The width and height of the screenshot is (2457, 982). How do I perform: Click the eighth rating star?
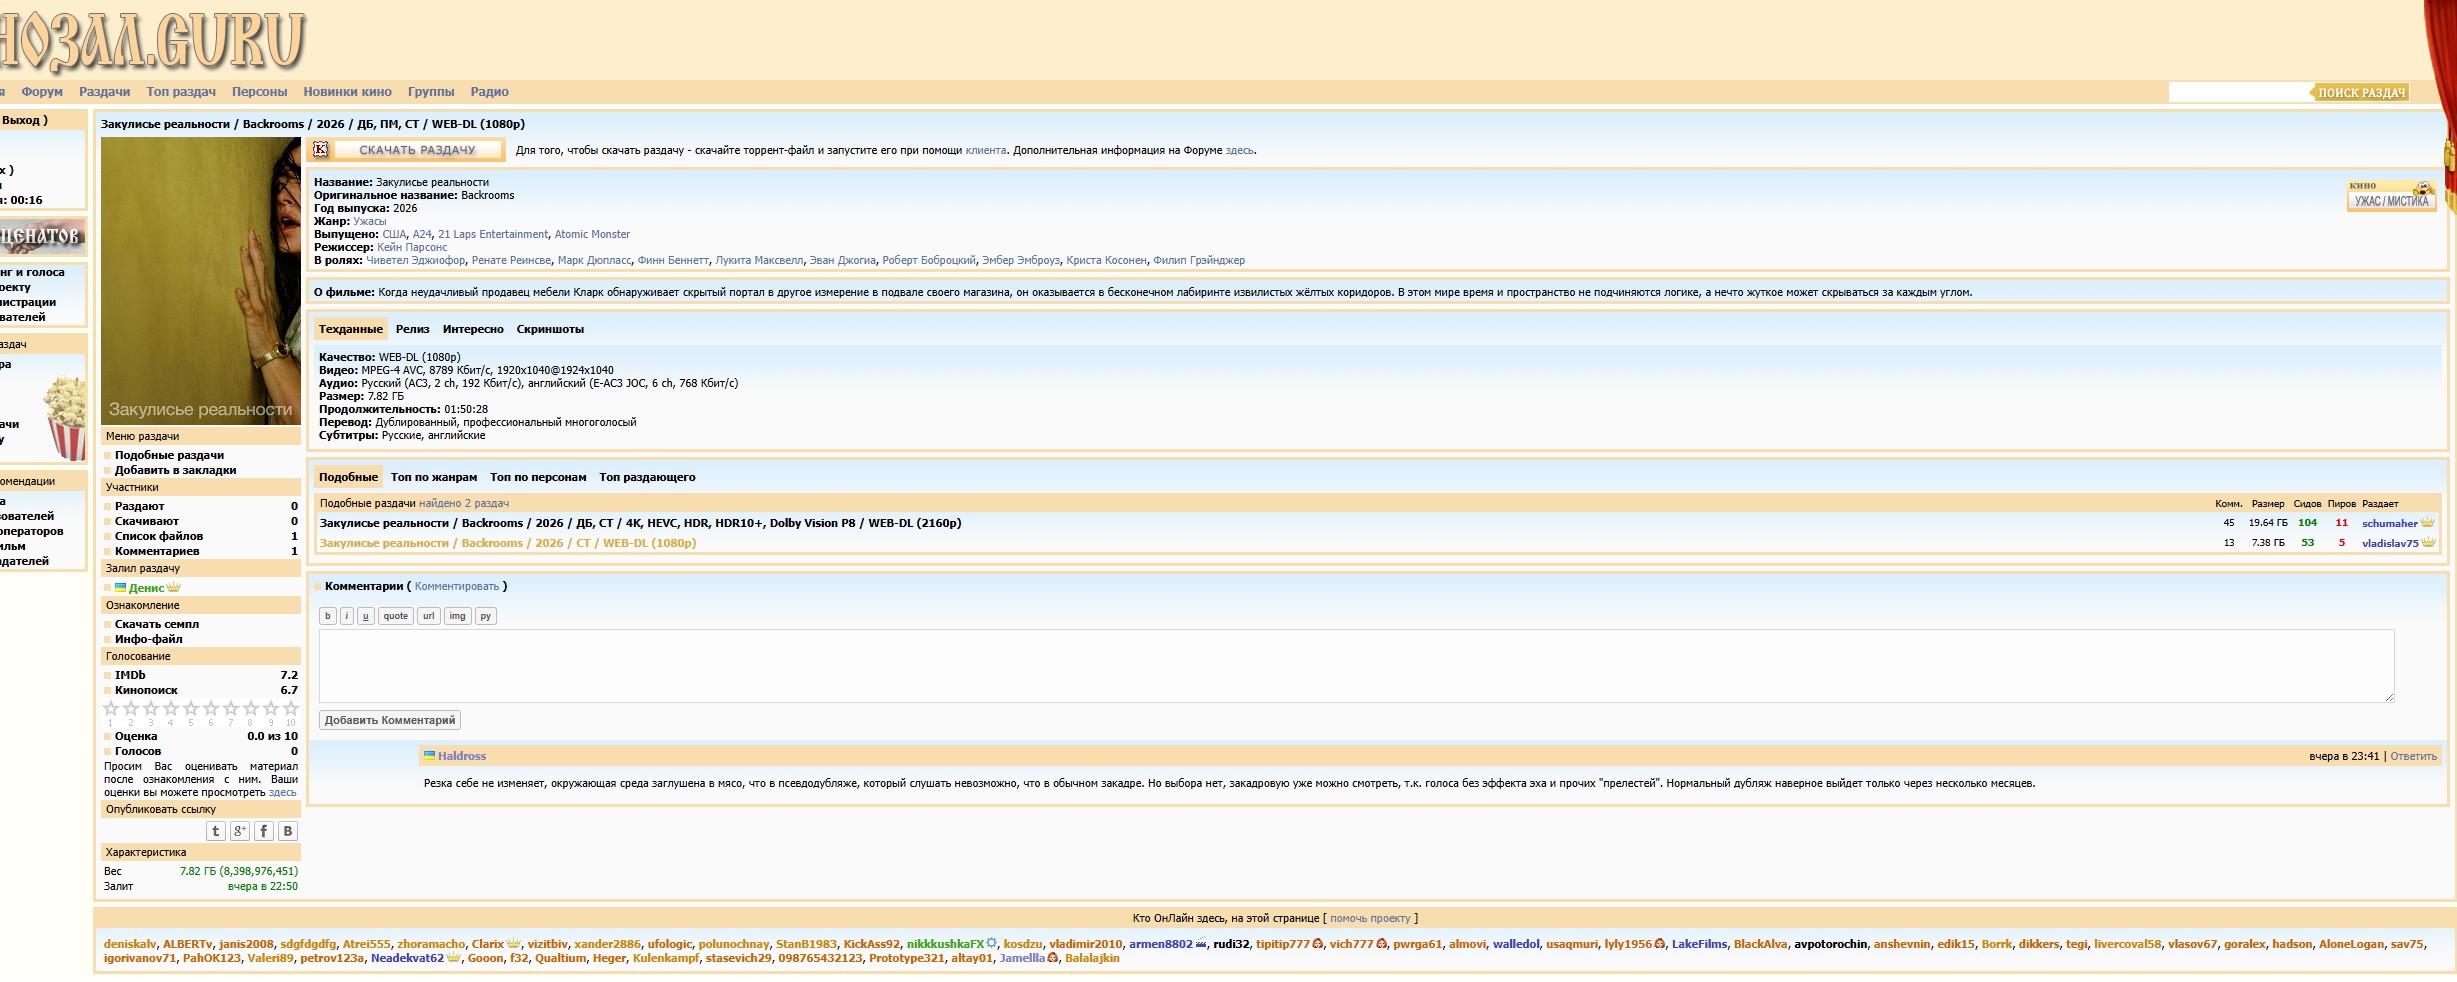[251, 709]
